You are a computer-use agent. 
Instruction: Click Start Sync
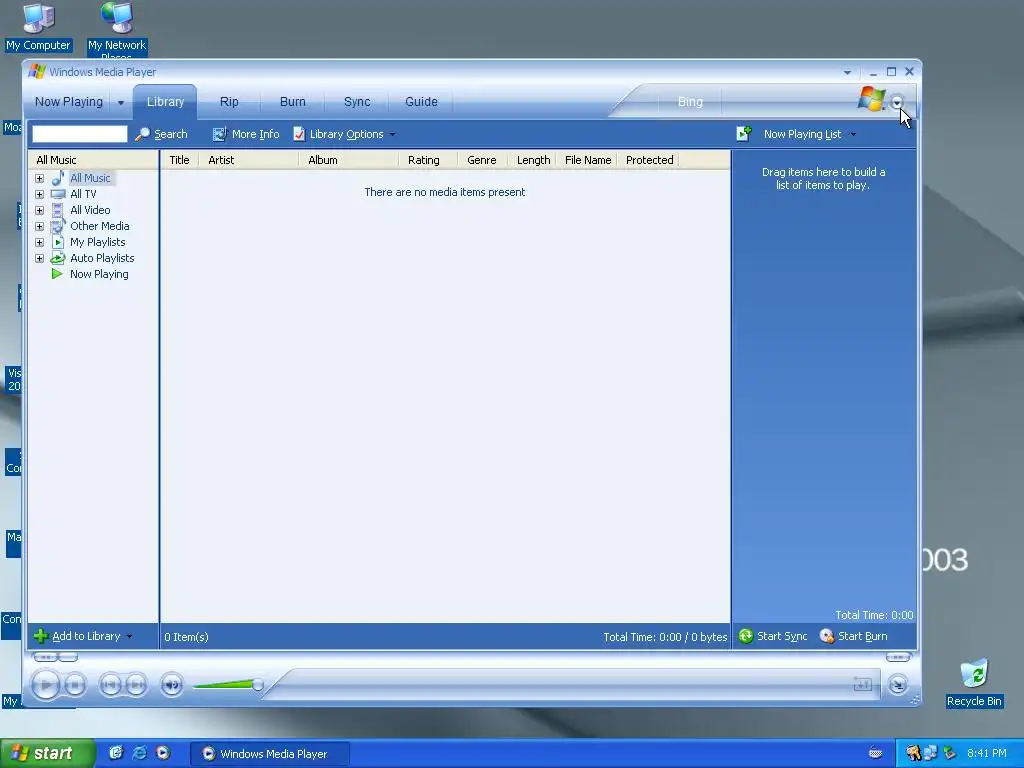(773, 636)
